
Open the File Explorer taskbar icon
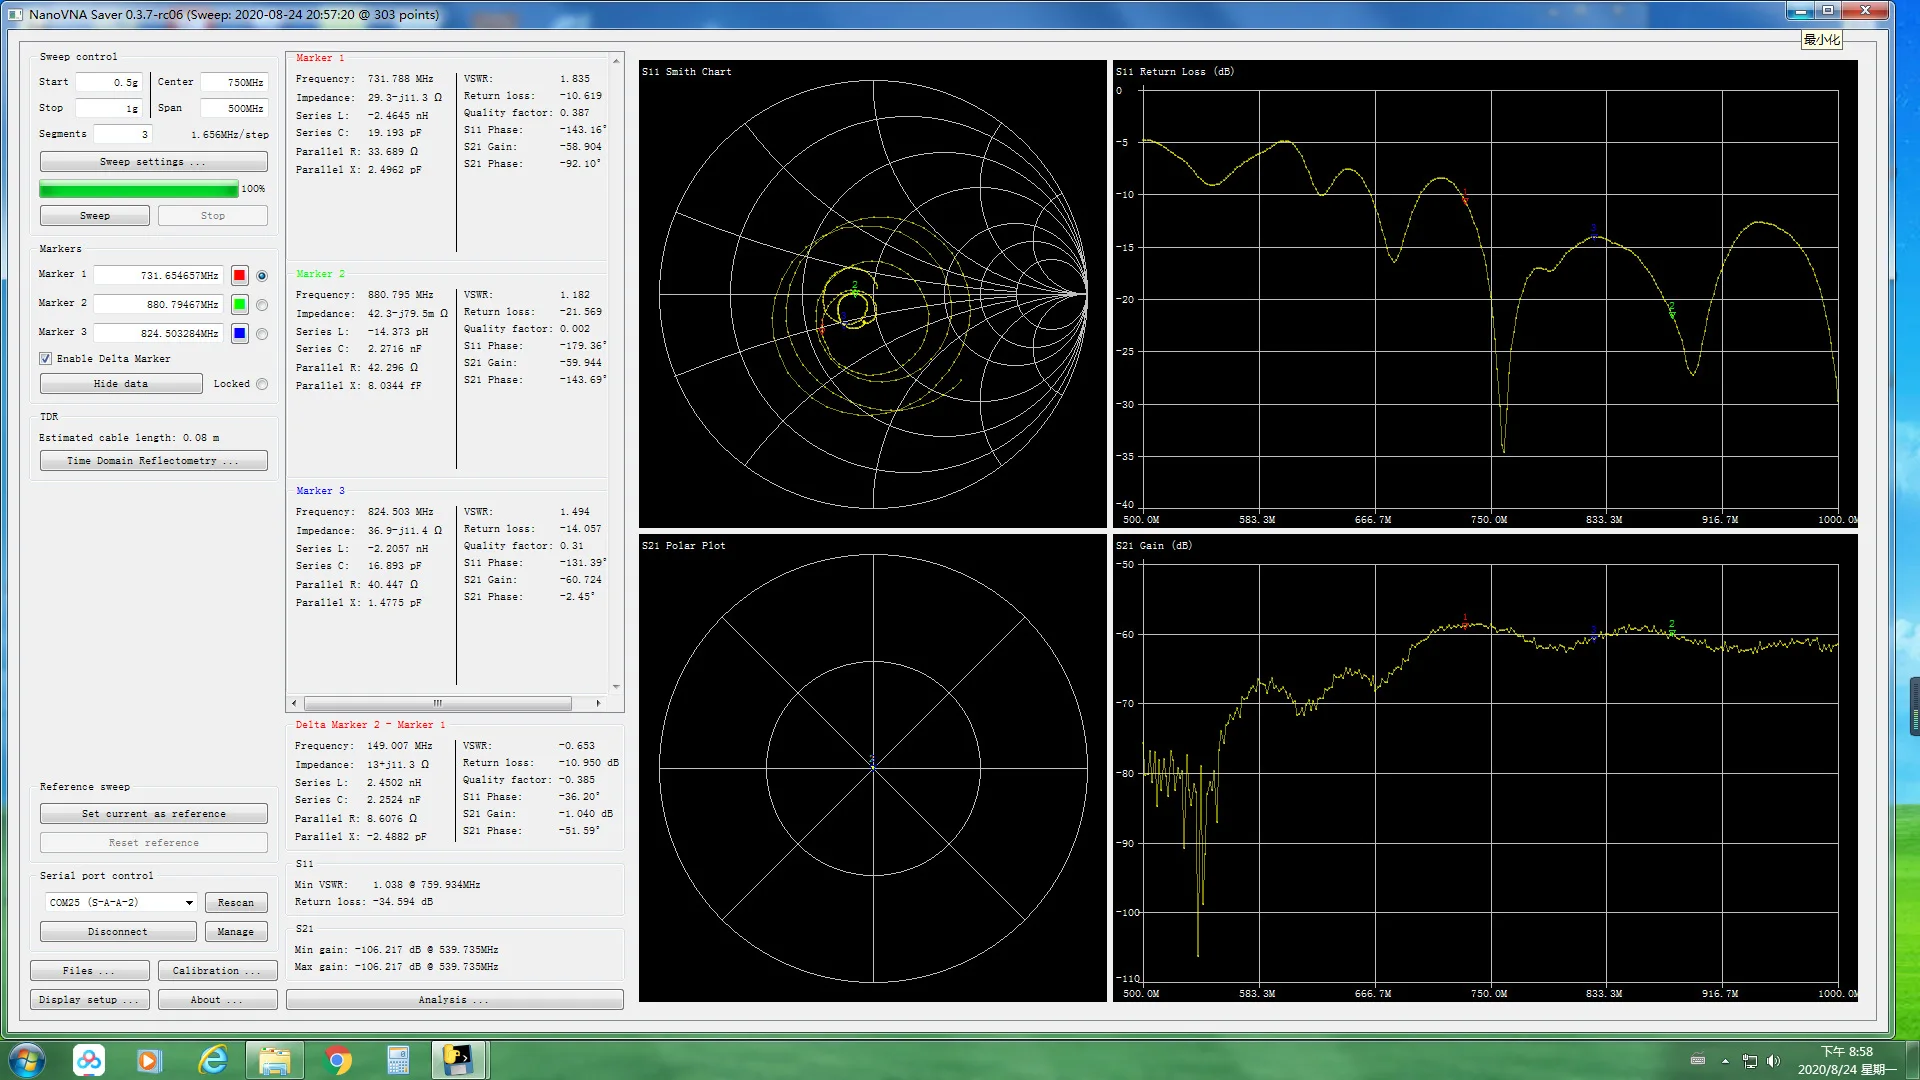275,1060
